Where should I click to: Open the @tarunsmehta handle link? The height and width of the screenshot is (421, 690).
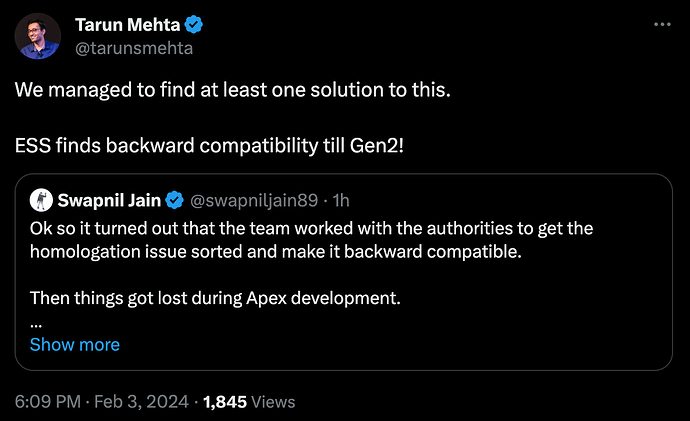[134, 48]
